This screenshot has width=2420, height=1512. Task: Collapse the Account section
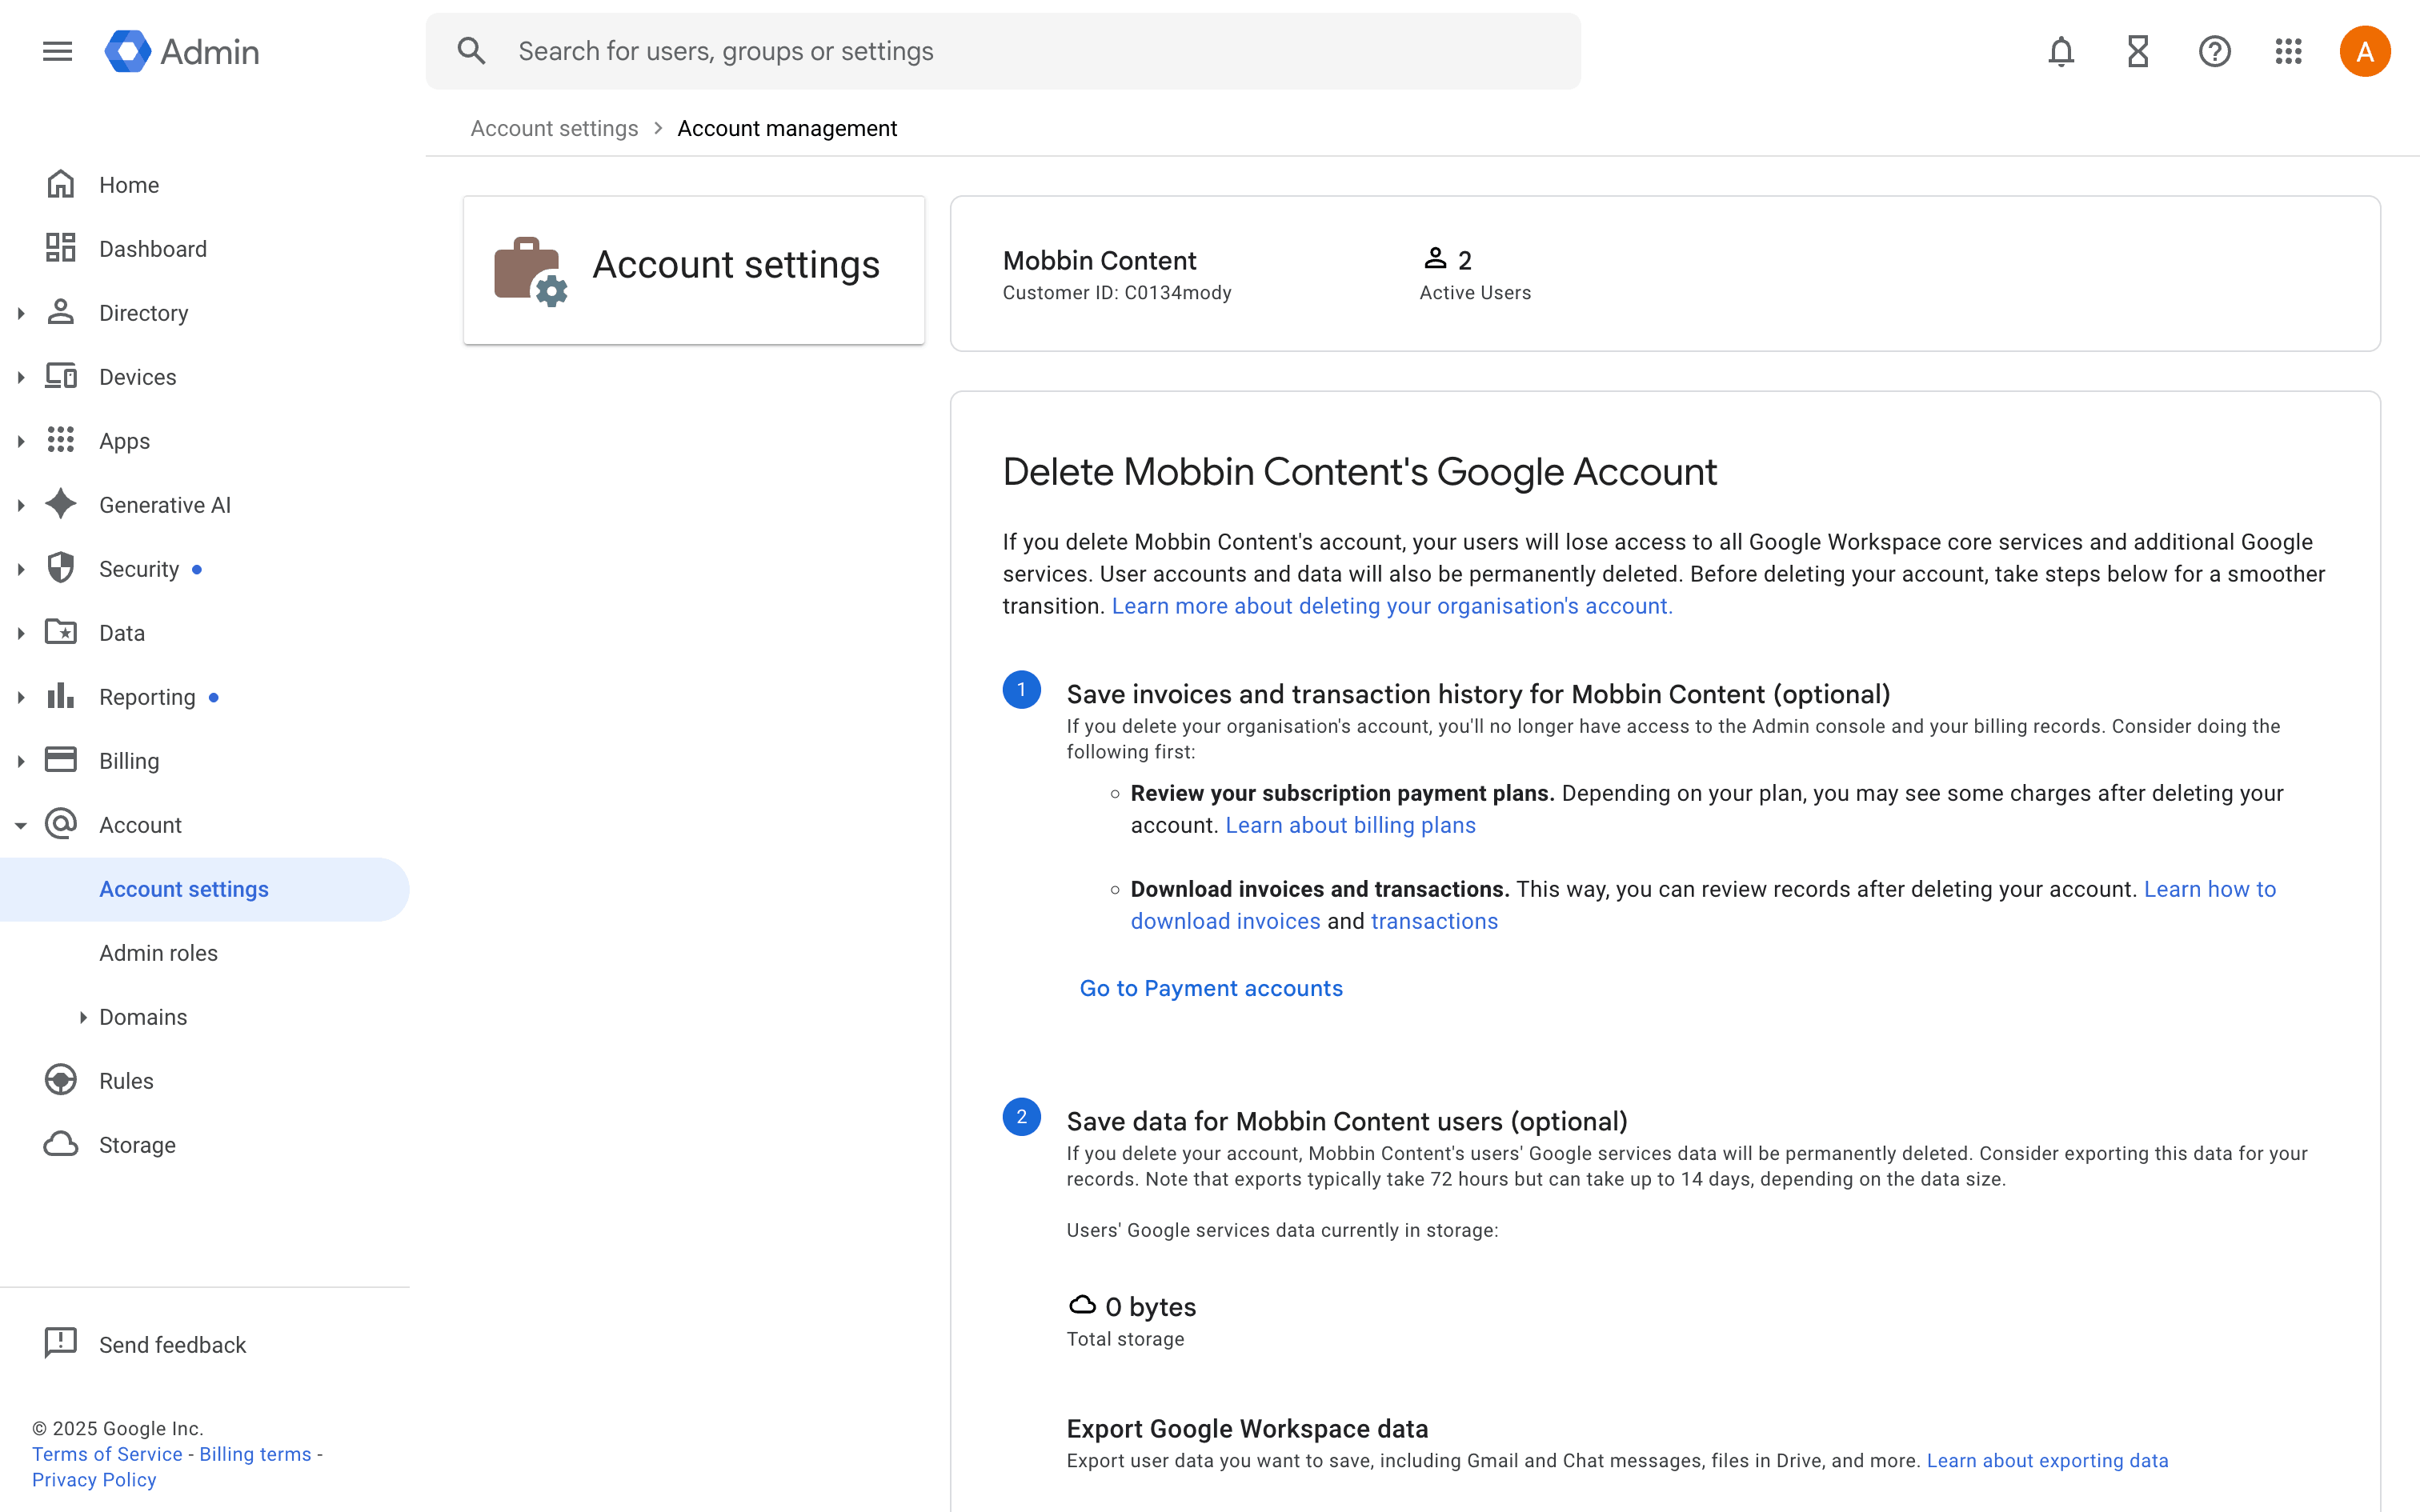tap(21, 825)
